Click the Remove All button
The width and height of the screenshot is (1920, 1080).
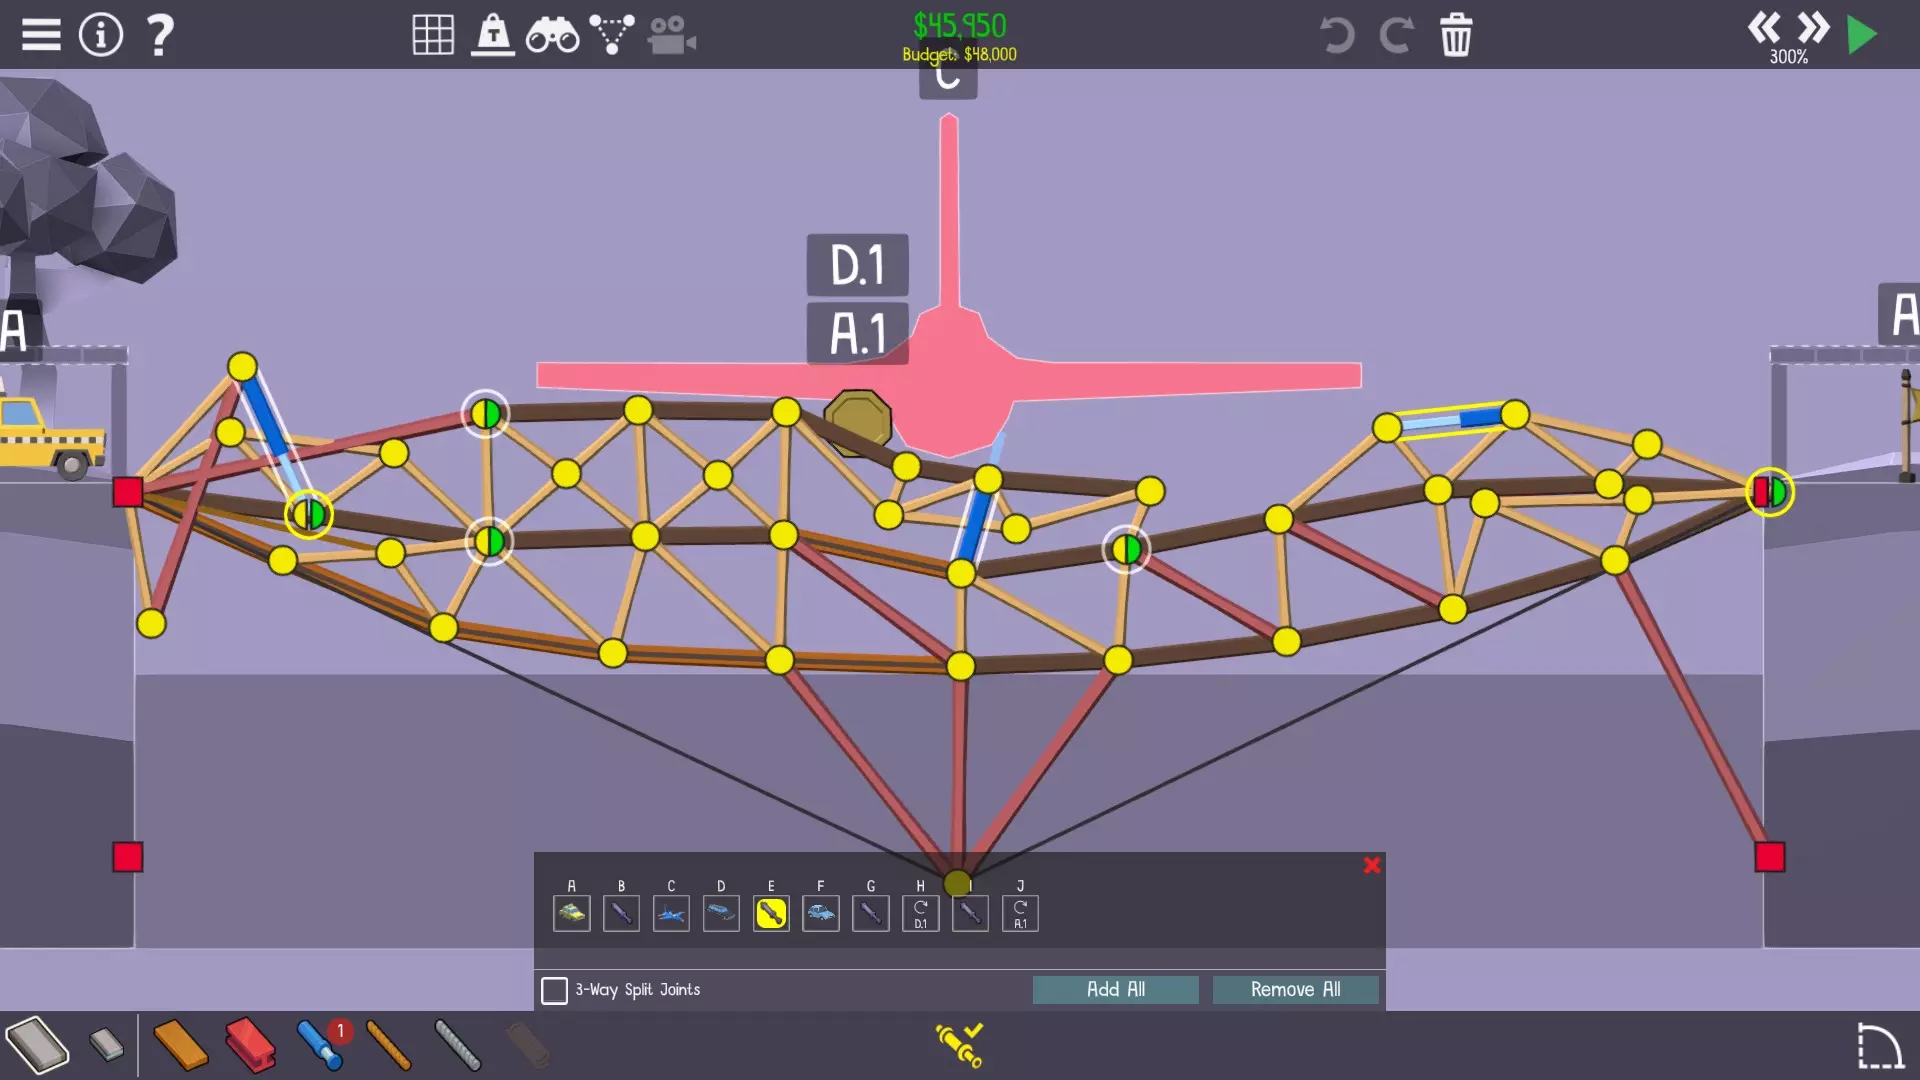(x=1295, y=989)
